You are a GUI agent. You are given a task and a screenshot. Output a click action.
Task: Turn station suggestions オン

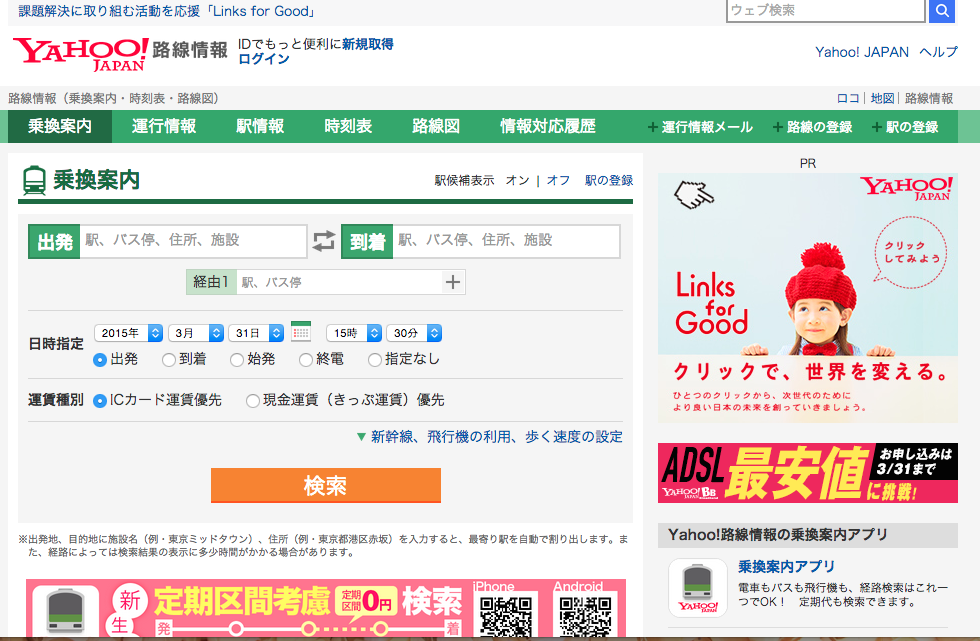coord(517,181)
